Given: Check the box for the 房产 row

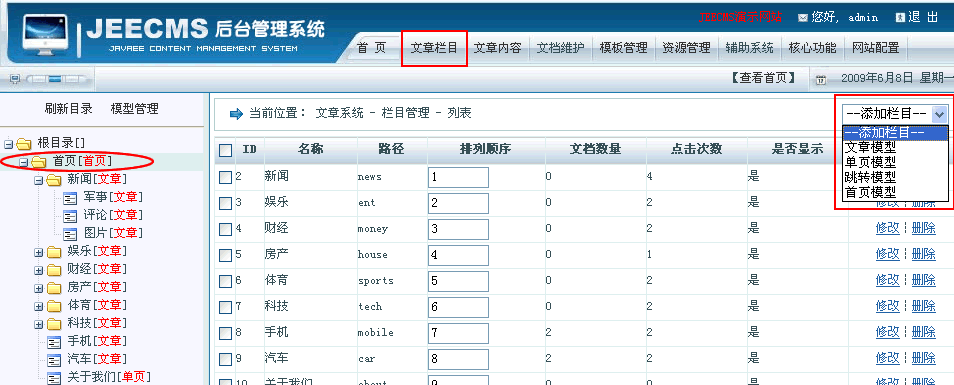Looking at the screenshot, I should 225,255.
